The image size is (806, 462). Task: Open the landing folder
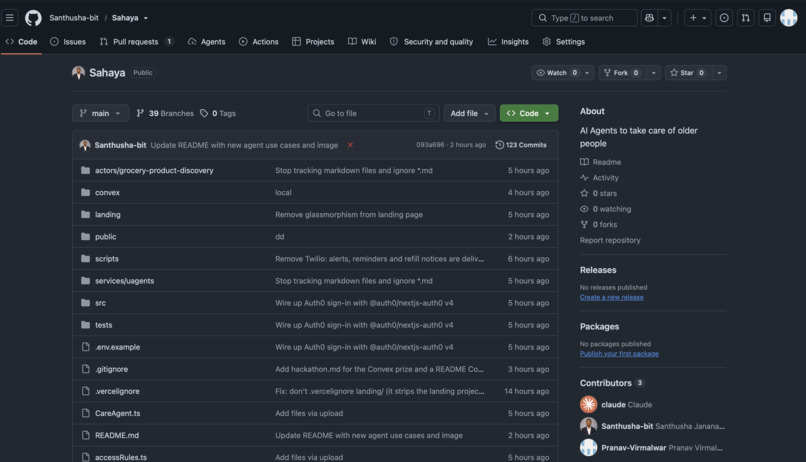pos(107,214)
